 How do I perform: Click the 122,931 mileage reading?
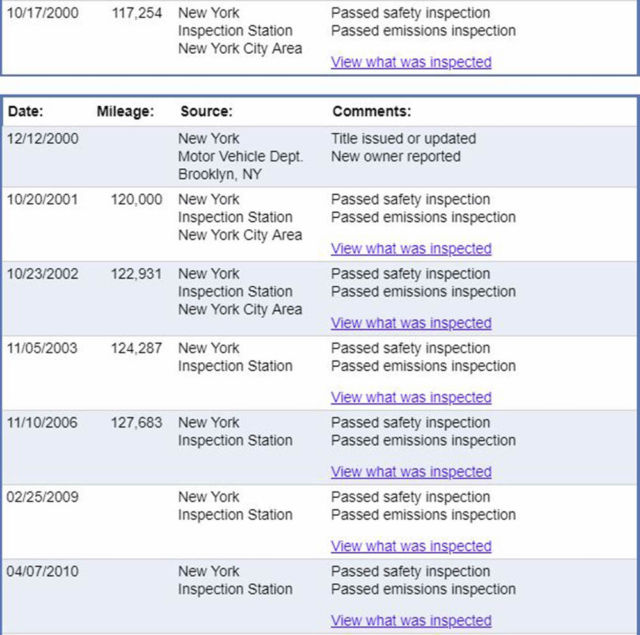(136, 274)
